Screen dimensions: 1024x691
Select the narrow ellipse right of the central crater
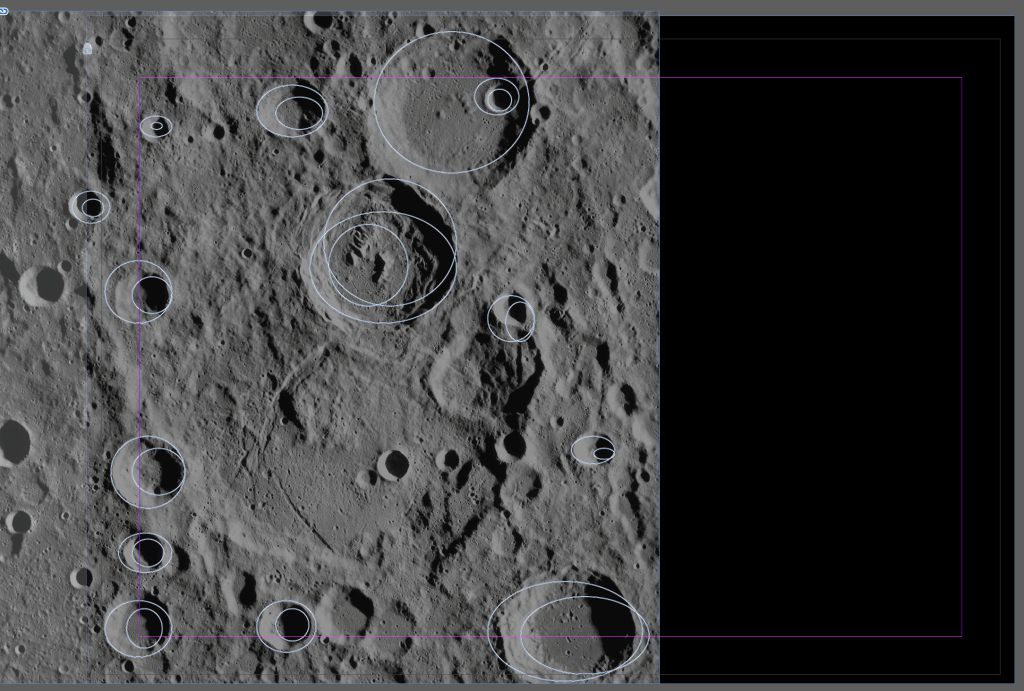coord(511,318)
